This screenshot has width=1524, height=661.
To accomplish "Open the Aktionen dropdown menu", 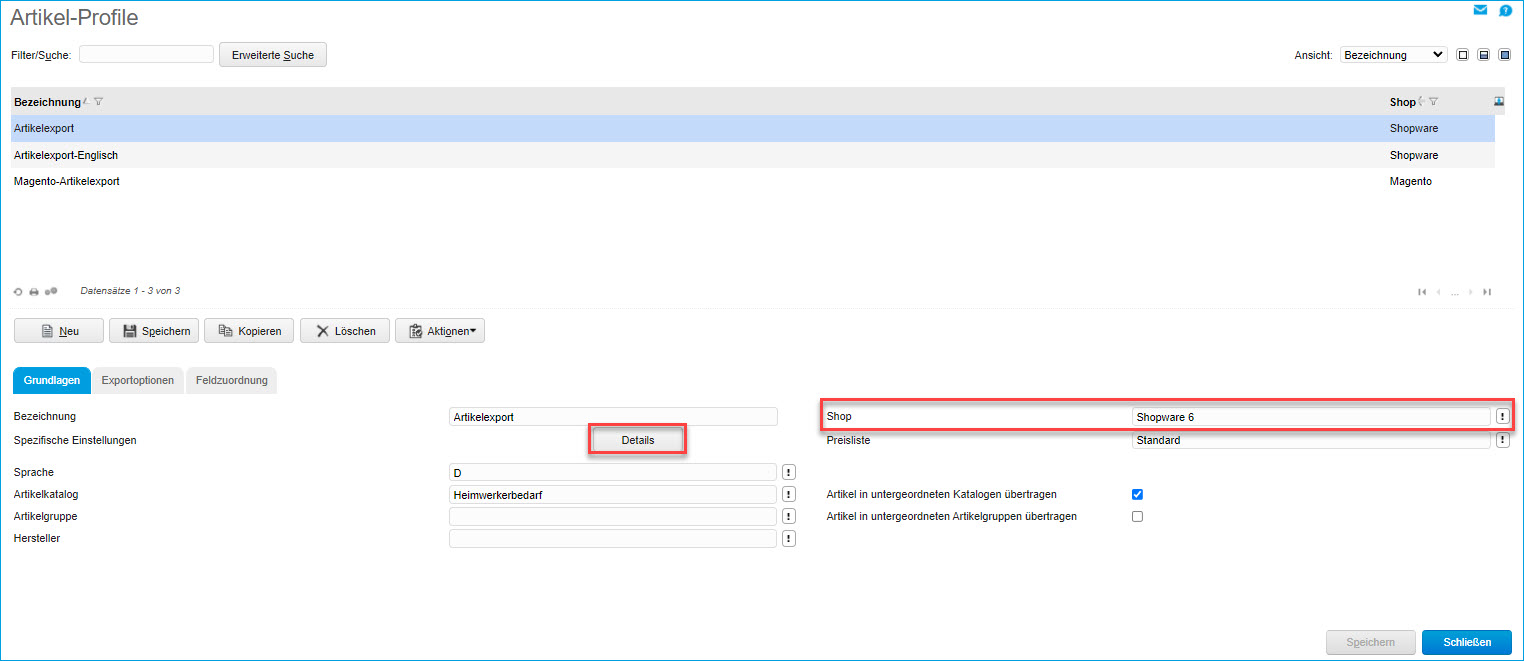I will pos(440,330).
